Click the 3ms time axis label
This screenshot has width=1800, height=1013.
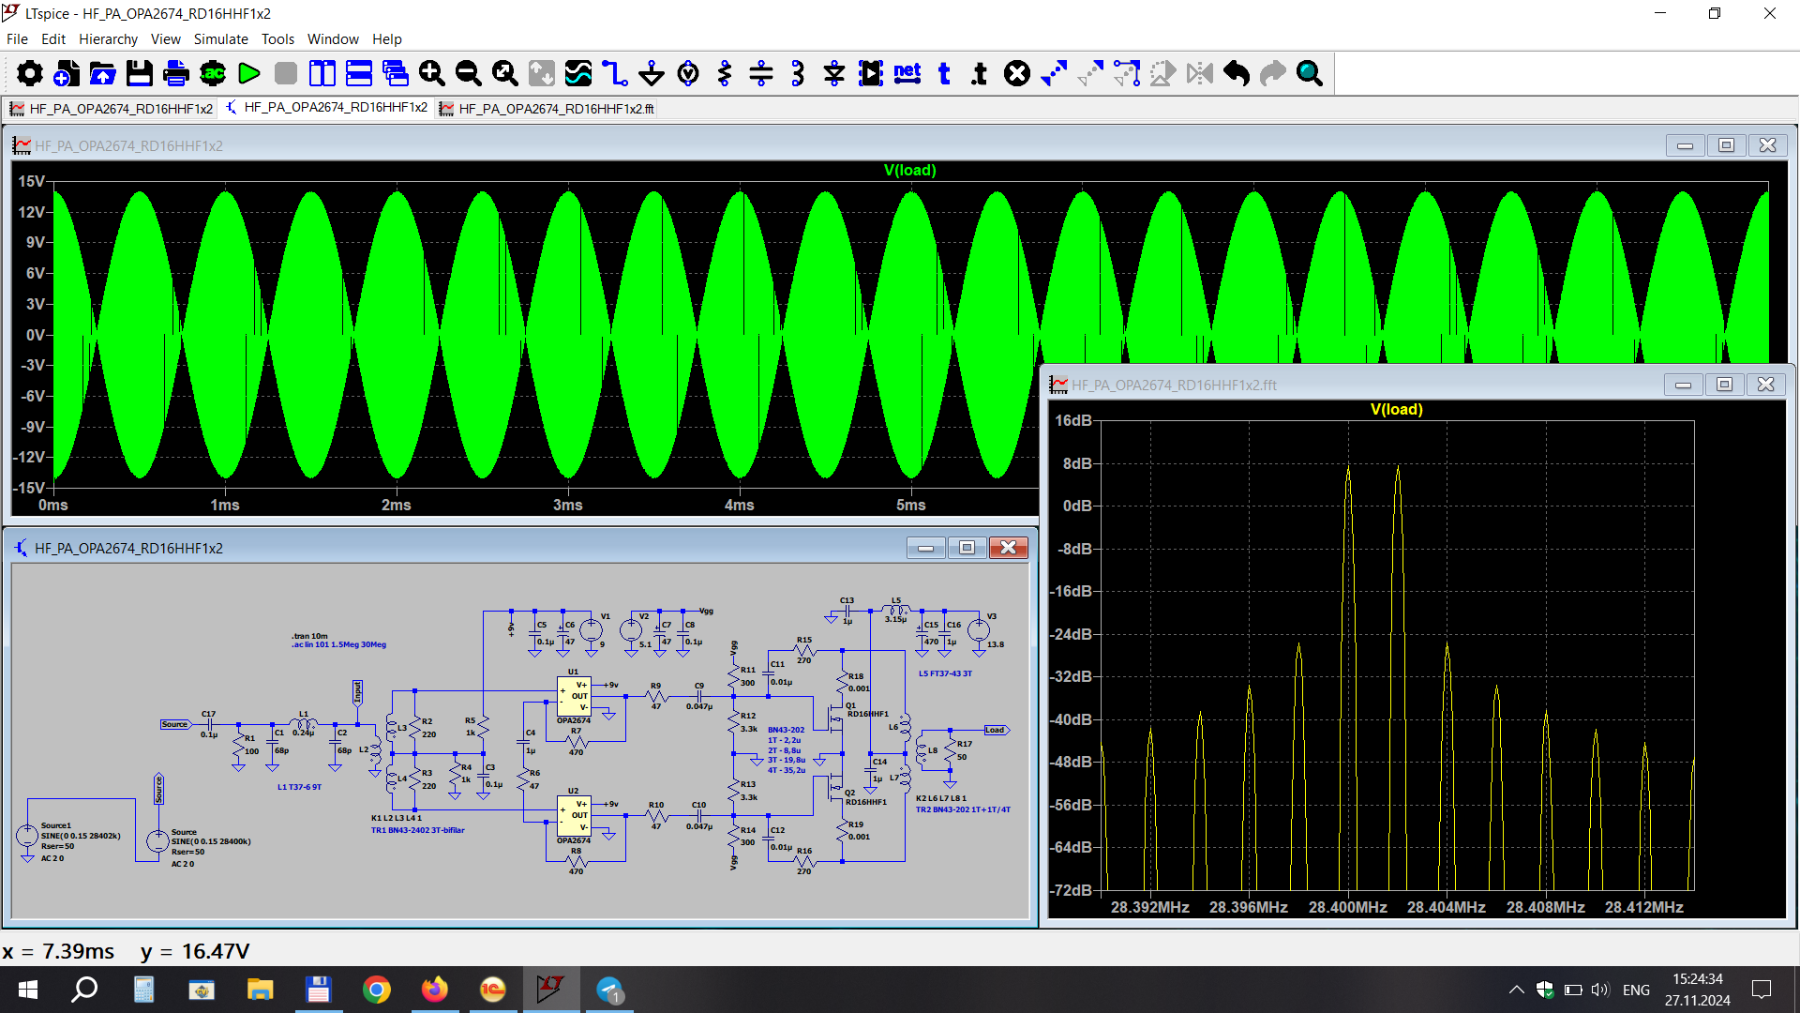coord(568,505)
